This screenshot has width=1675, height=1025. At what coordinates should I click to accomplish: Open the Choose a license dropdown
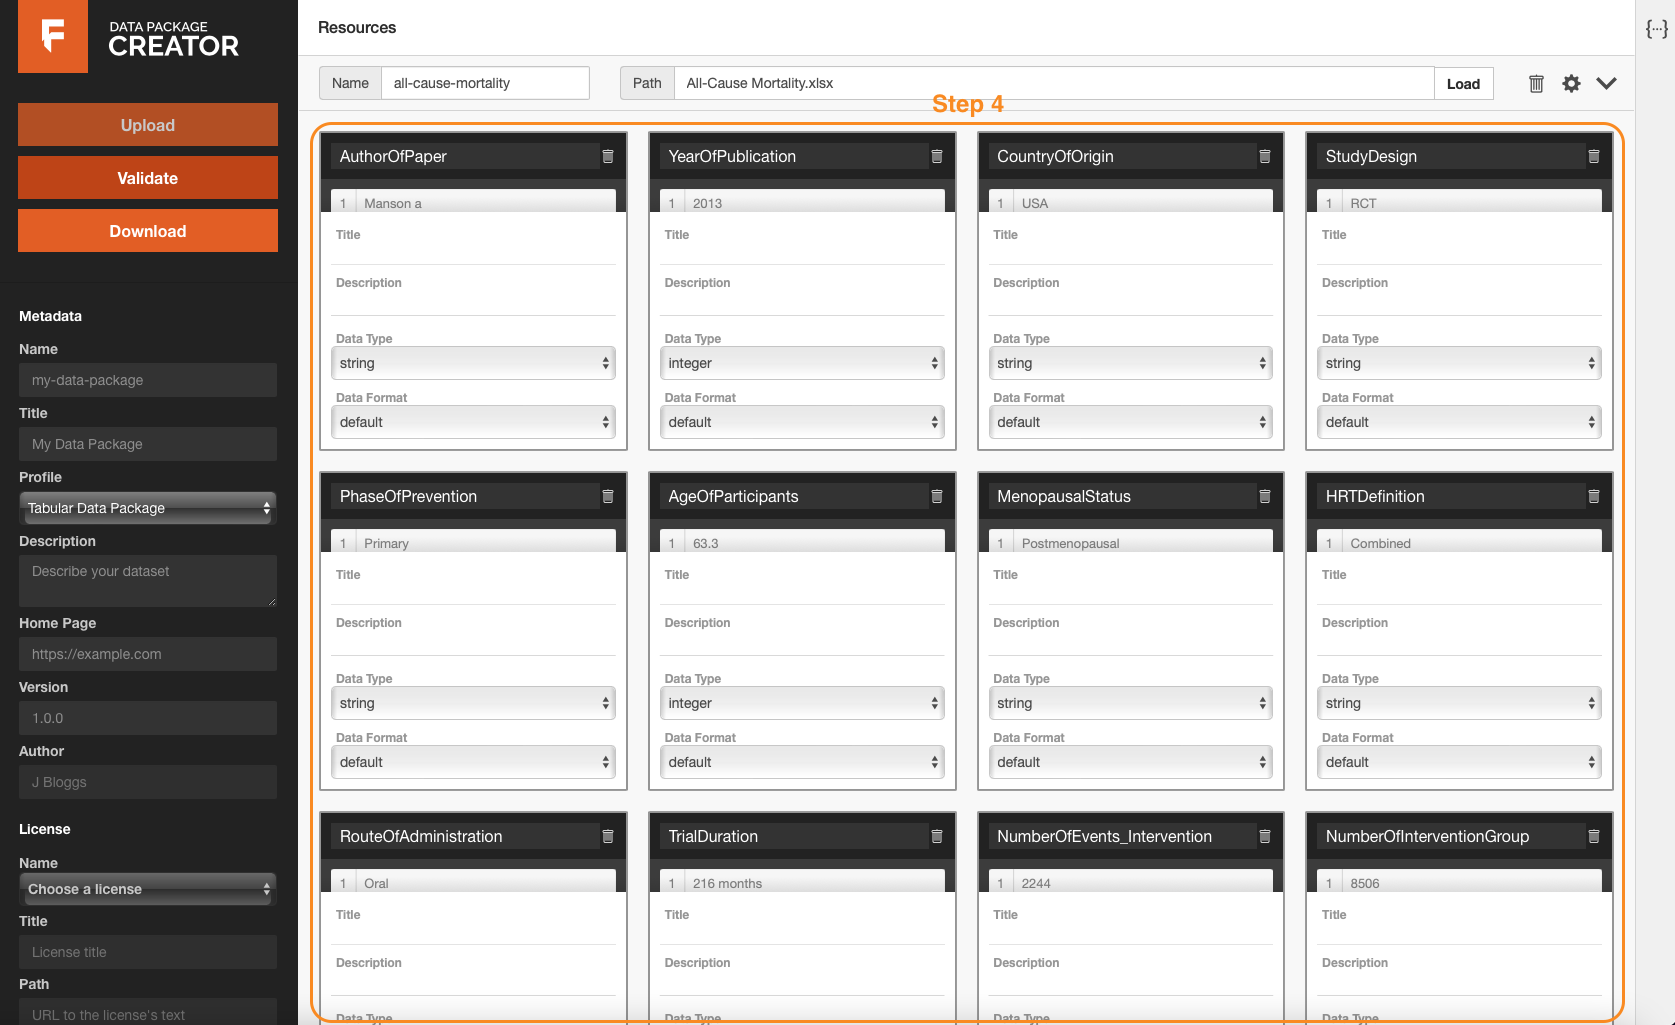point(147,889)
